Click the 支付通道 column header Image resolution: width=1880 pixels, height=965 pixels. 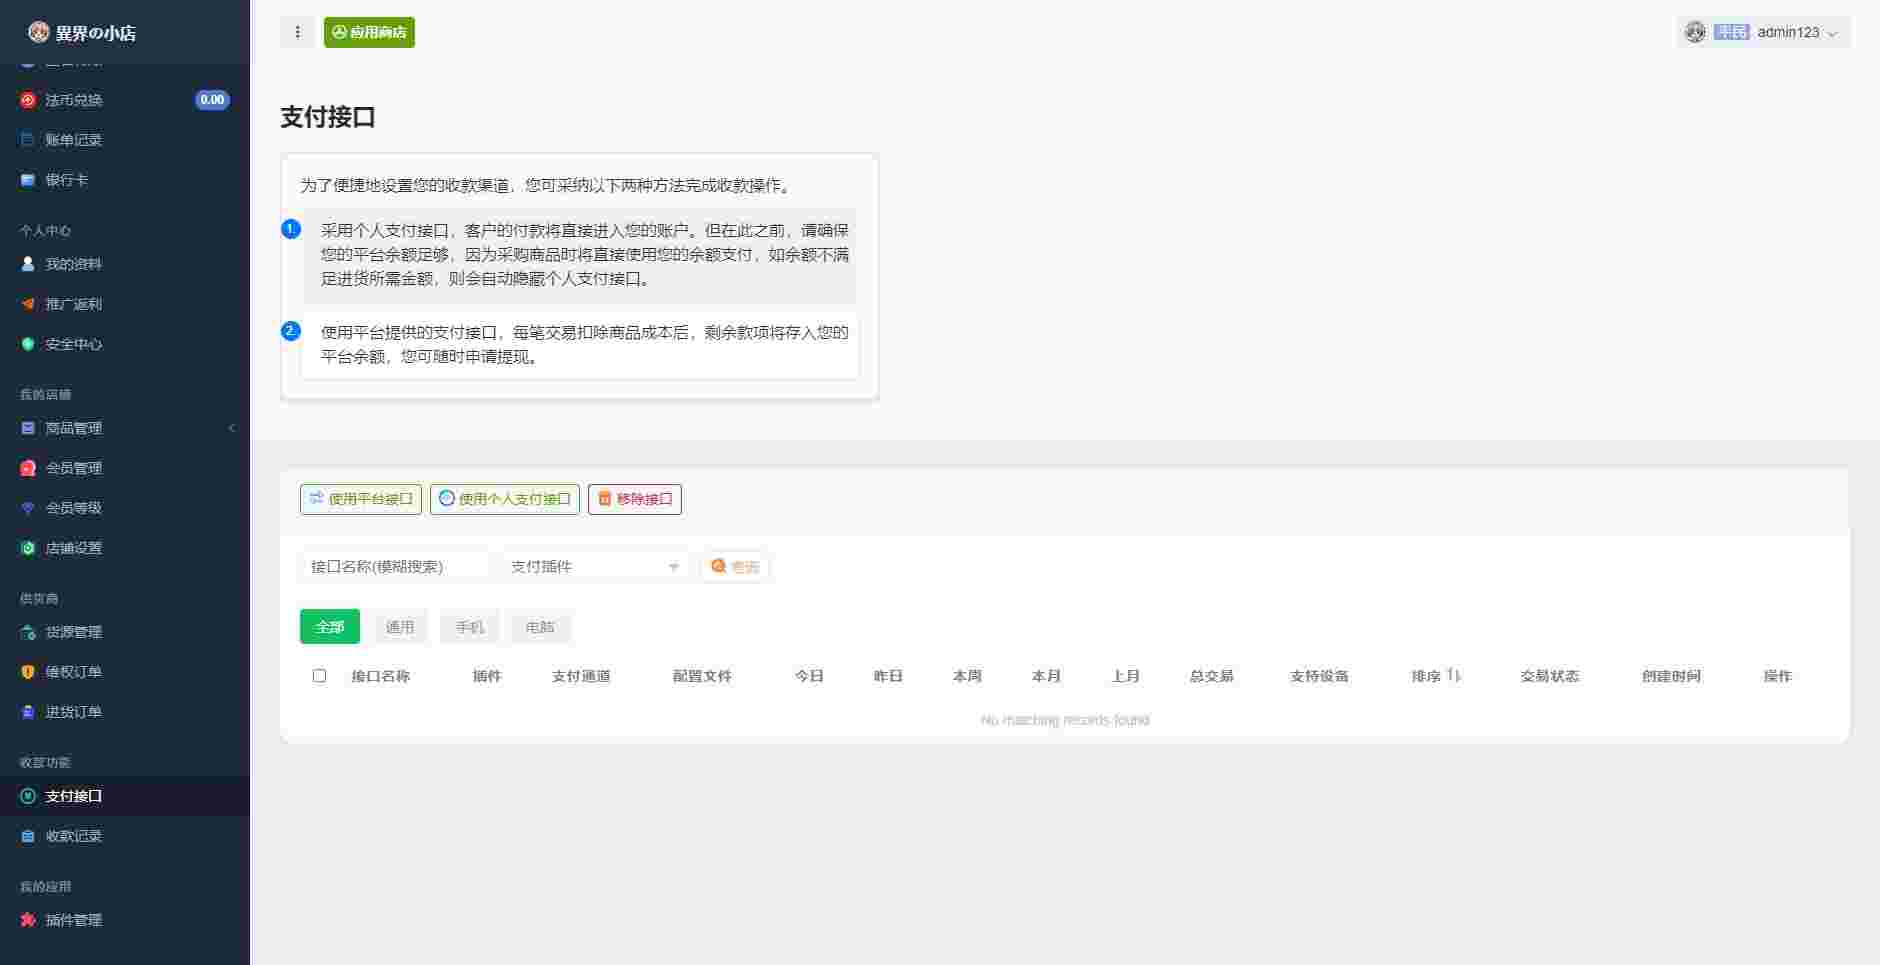coord(581,676)
